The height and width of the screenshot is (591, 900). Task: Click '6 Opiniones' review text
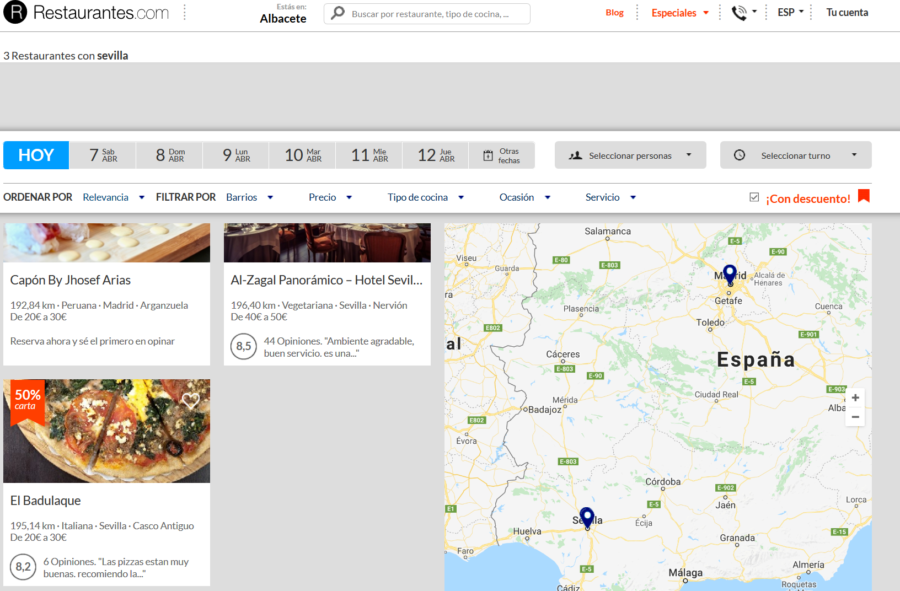pos(116,567)
